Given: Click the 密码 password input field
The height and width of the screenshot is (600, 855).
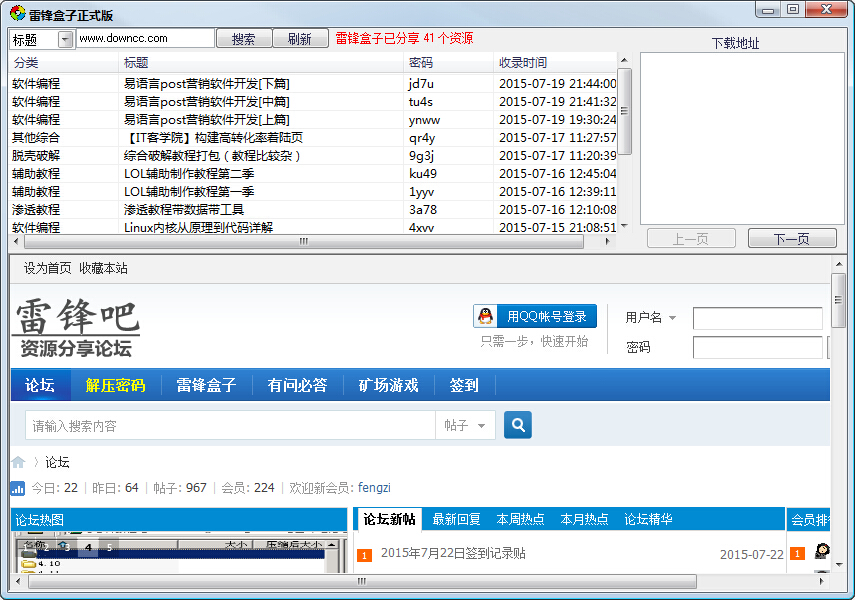Looking at the screenshot, I should coord(757,347).
